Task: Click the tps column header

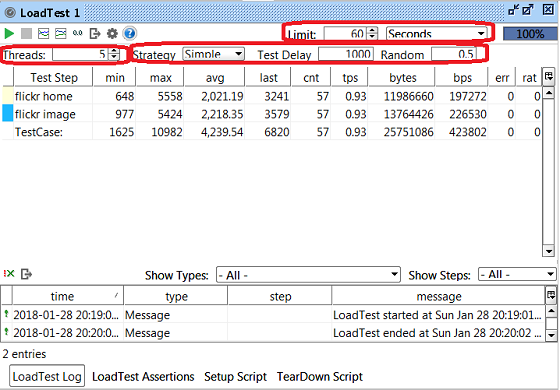Action: coord(350,78)
